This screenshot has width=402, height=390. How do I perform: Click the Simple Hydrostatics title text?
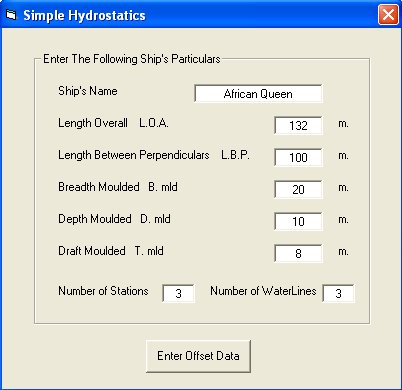[x=84, y=15]
